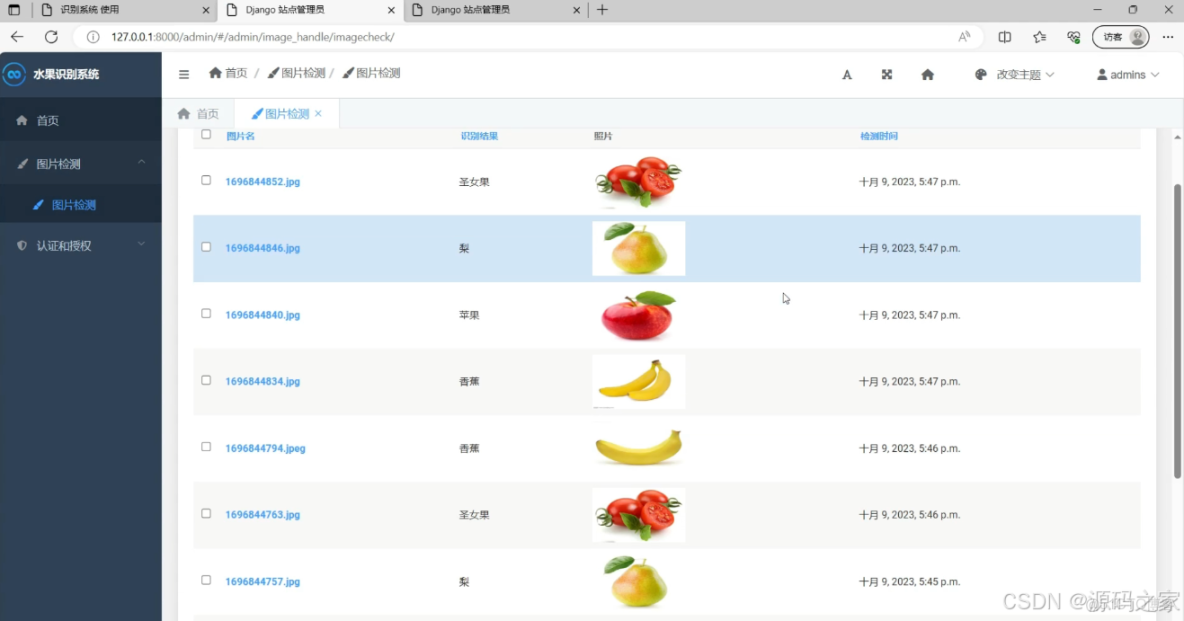Check the checkbox for 1696844834.jpg row

[x=206, y=380]
